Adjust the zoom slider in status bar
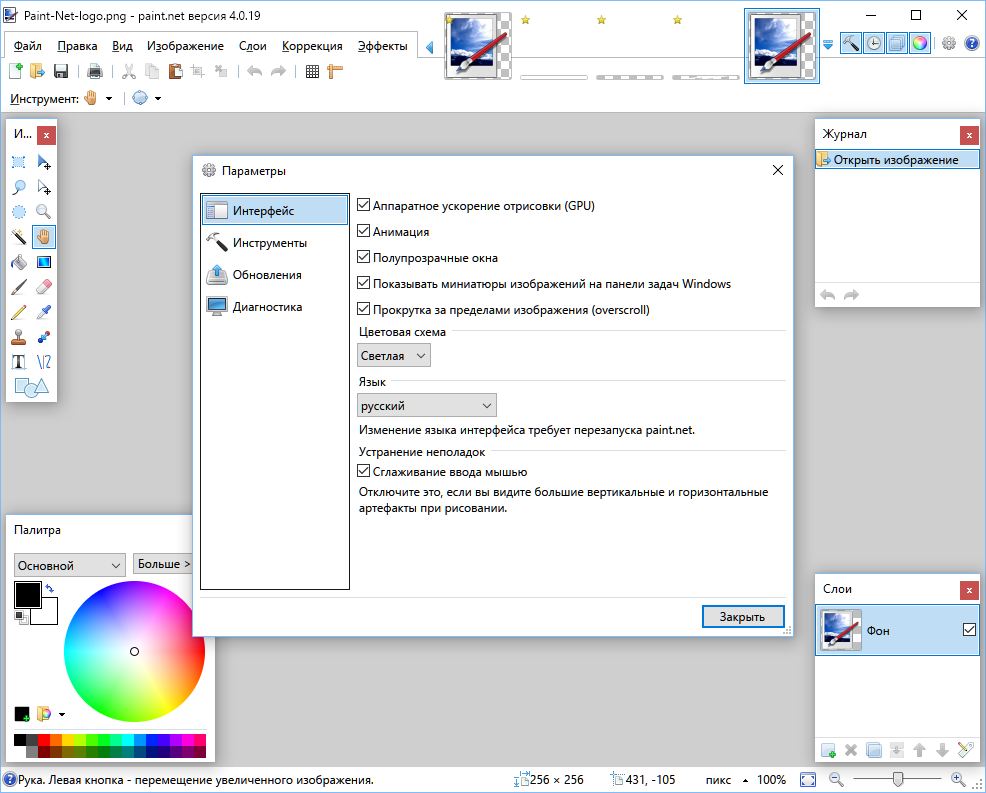The image size is (986, 793). 897,780
